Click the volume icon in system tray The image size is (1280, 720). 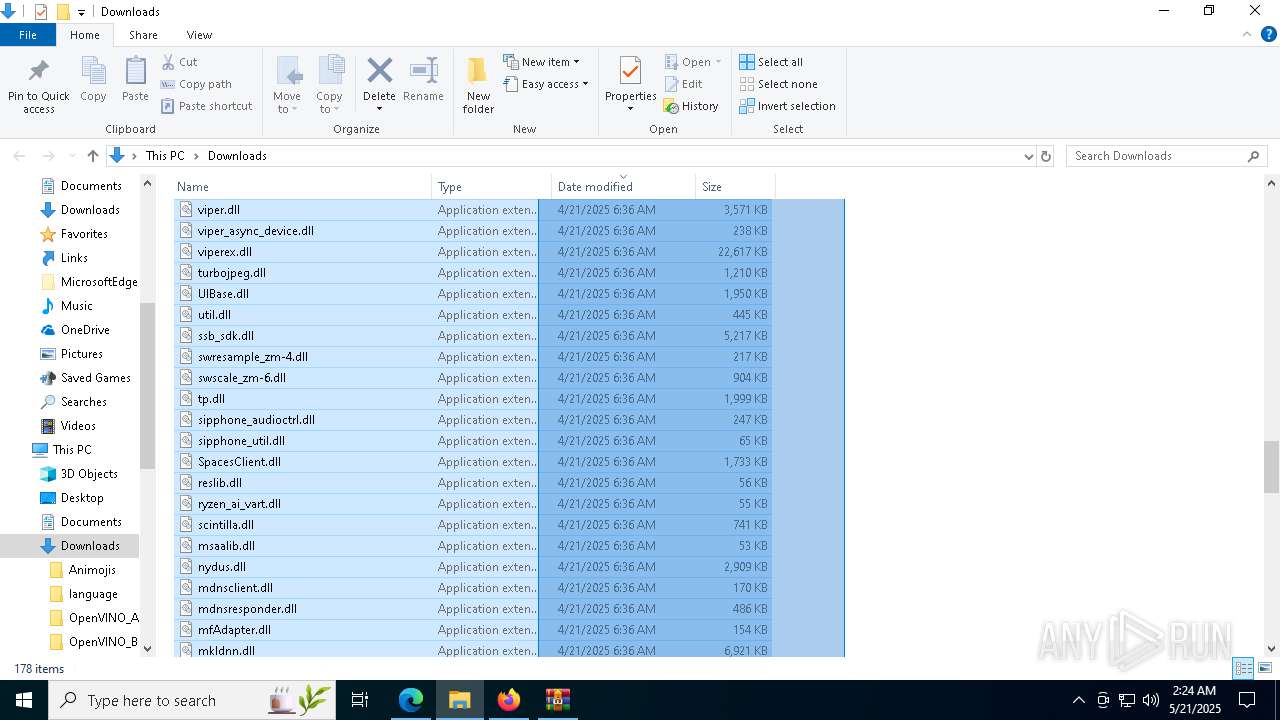click(x=1151, y=700)
